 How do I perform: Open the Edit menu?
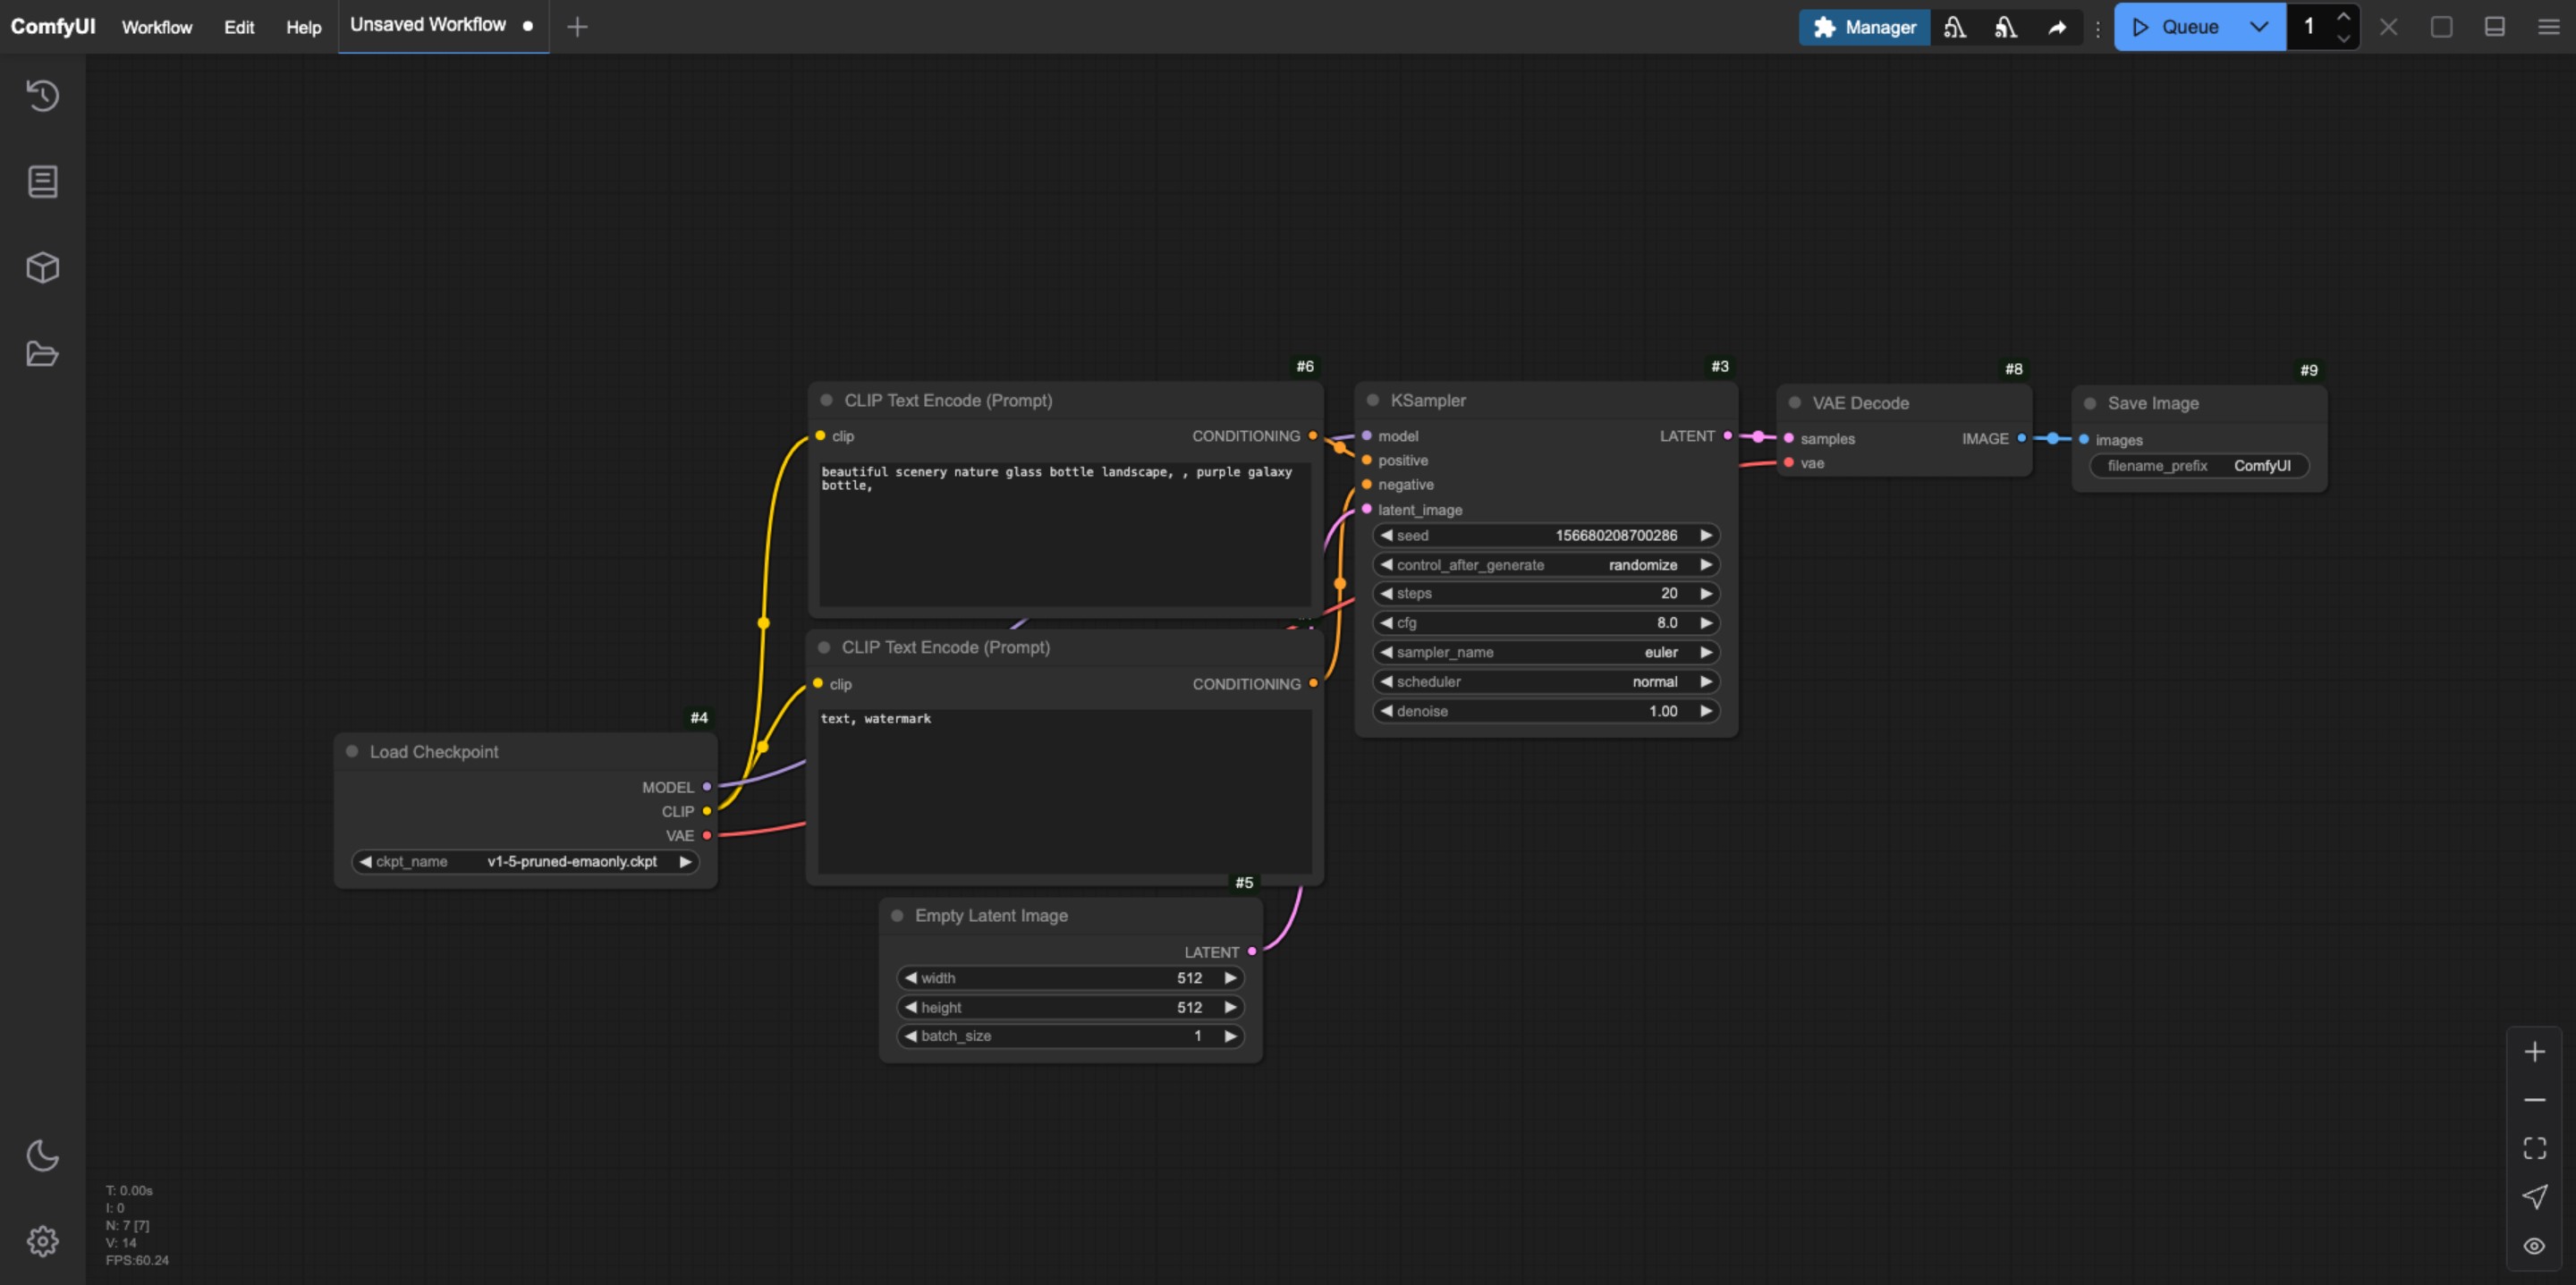[x=239, y=27]
